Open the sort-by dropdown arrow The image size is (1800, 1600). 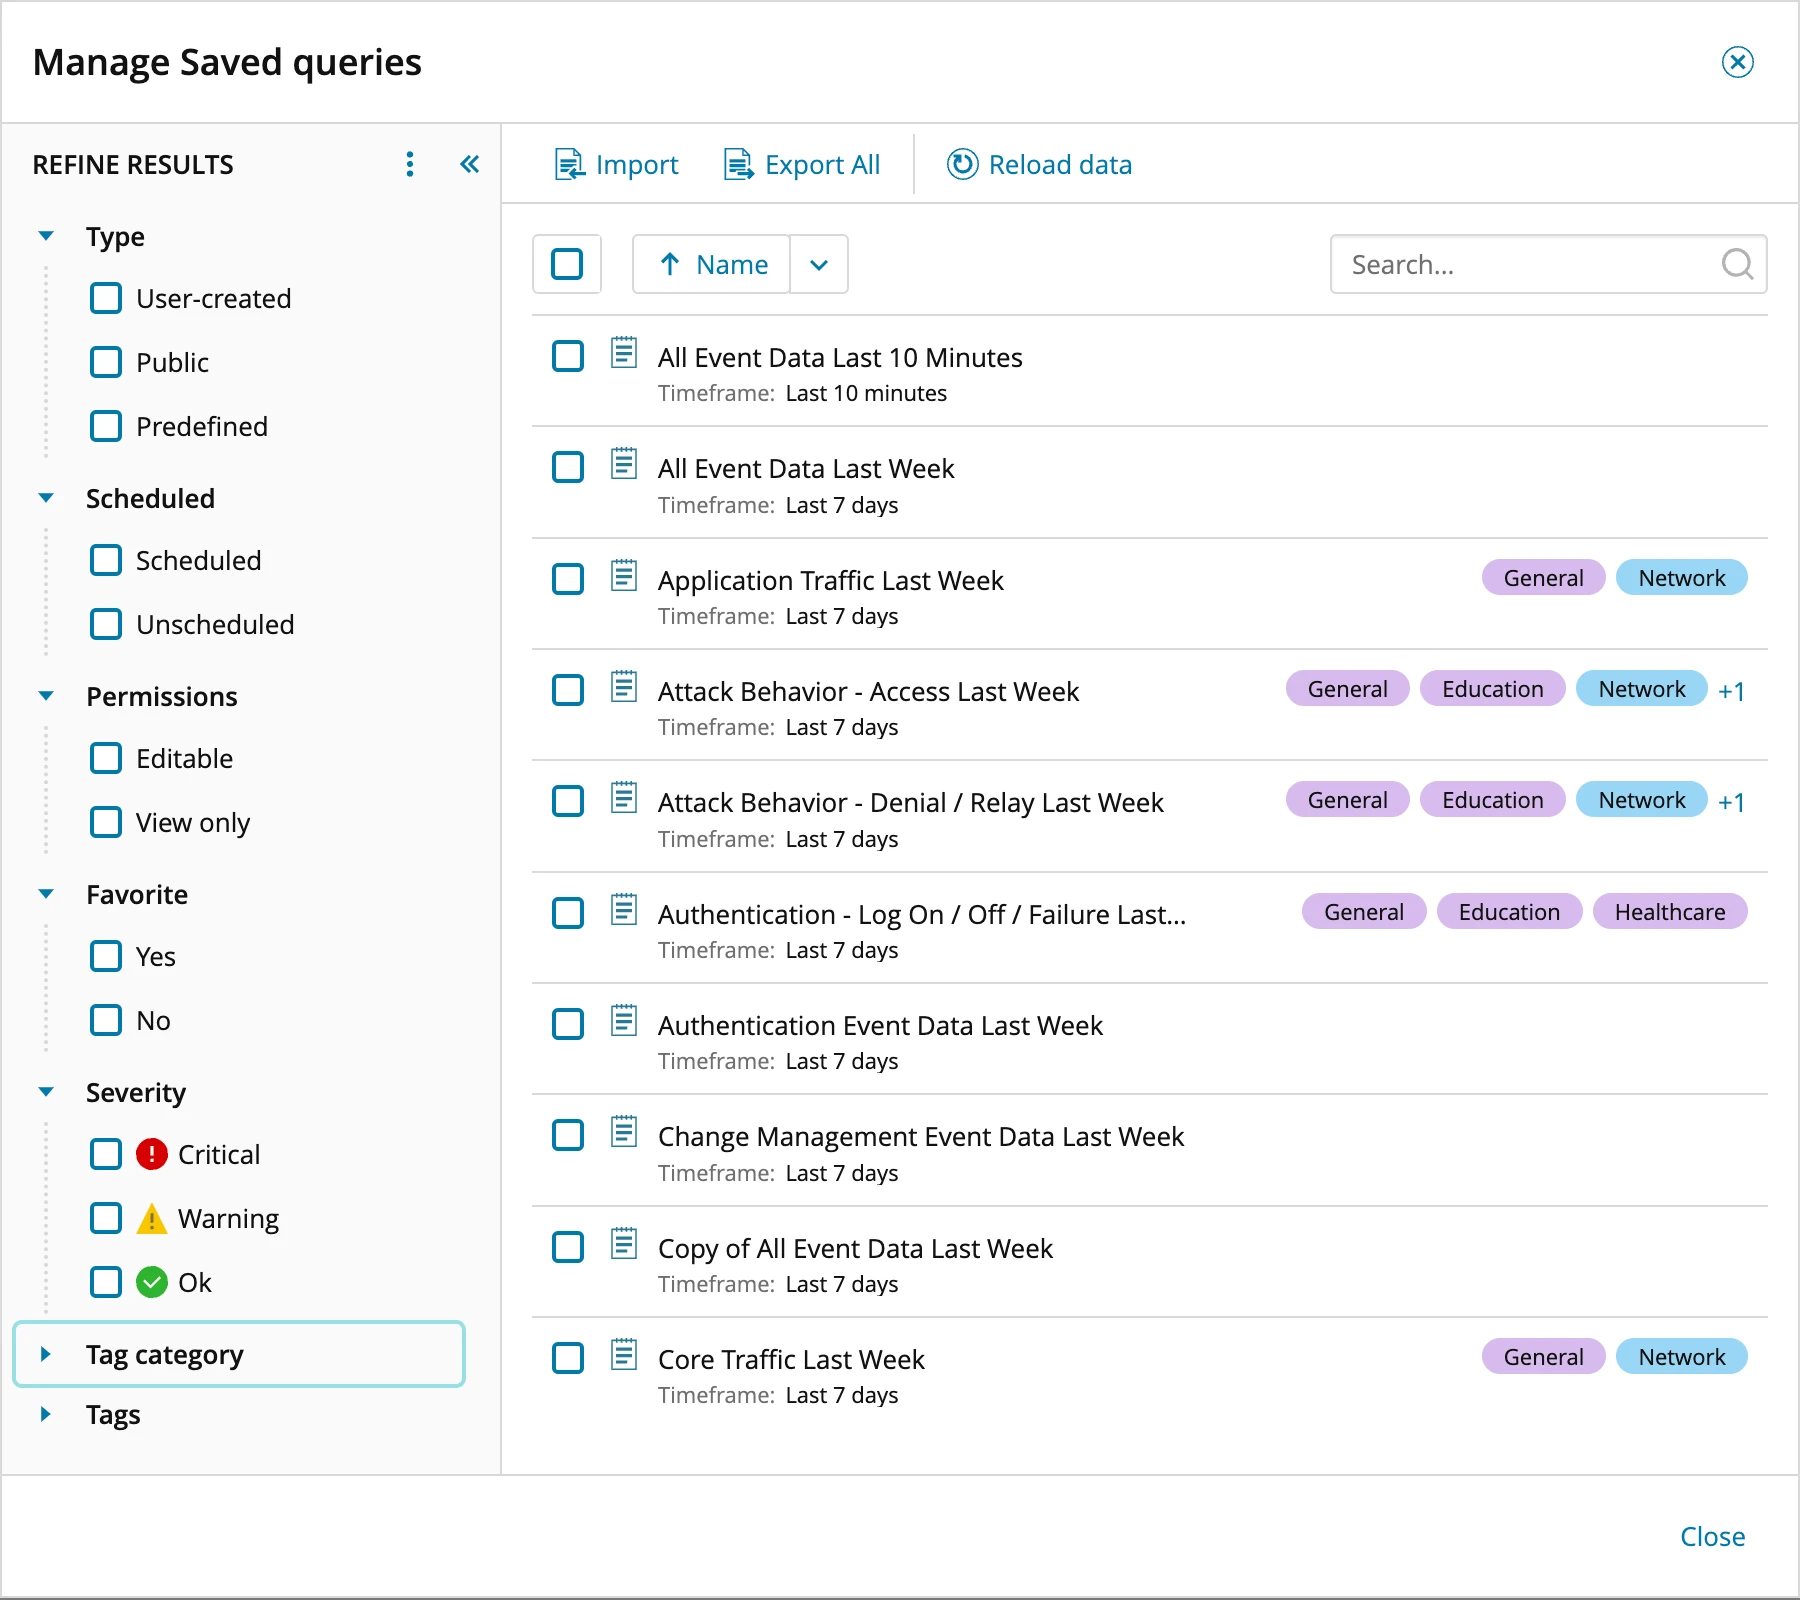pyautogui.click(x=819, y=264)
